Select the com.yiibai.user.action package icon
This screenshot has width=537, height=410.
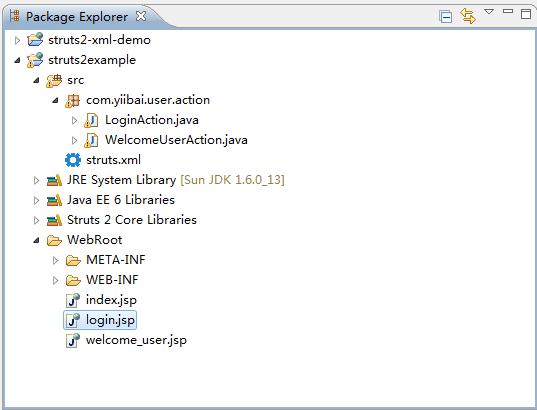72,101
